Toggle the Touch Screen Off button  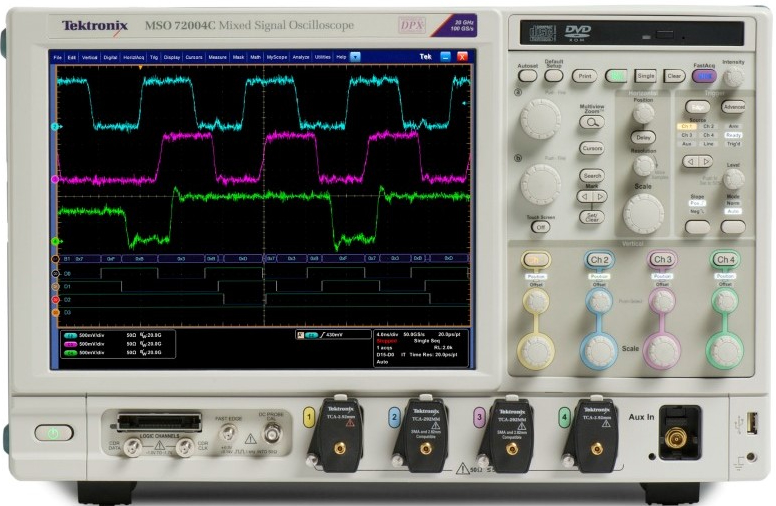point(539,227)
